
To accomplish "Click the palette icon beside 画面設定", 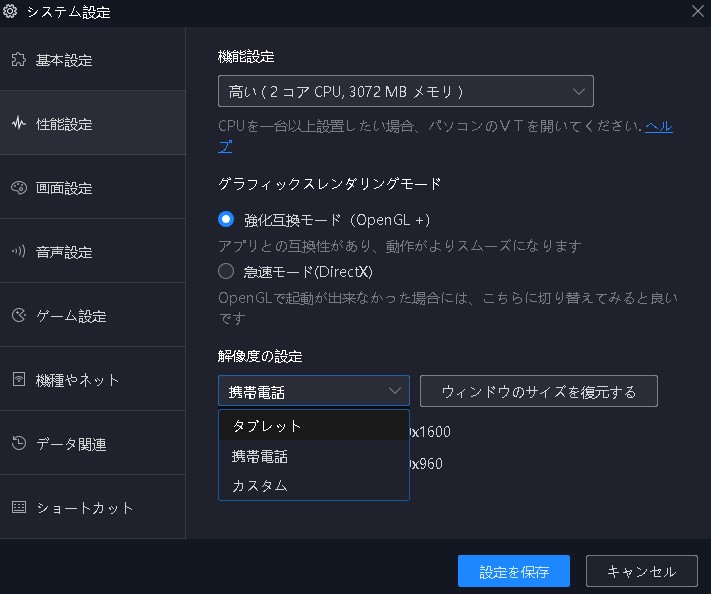I will (x=19, y=187).
